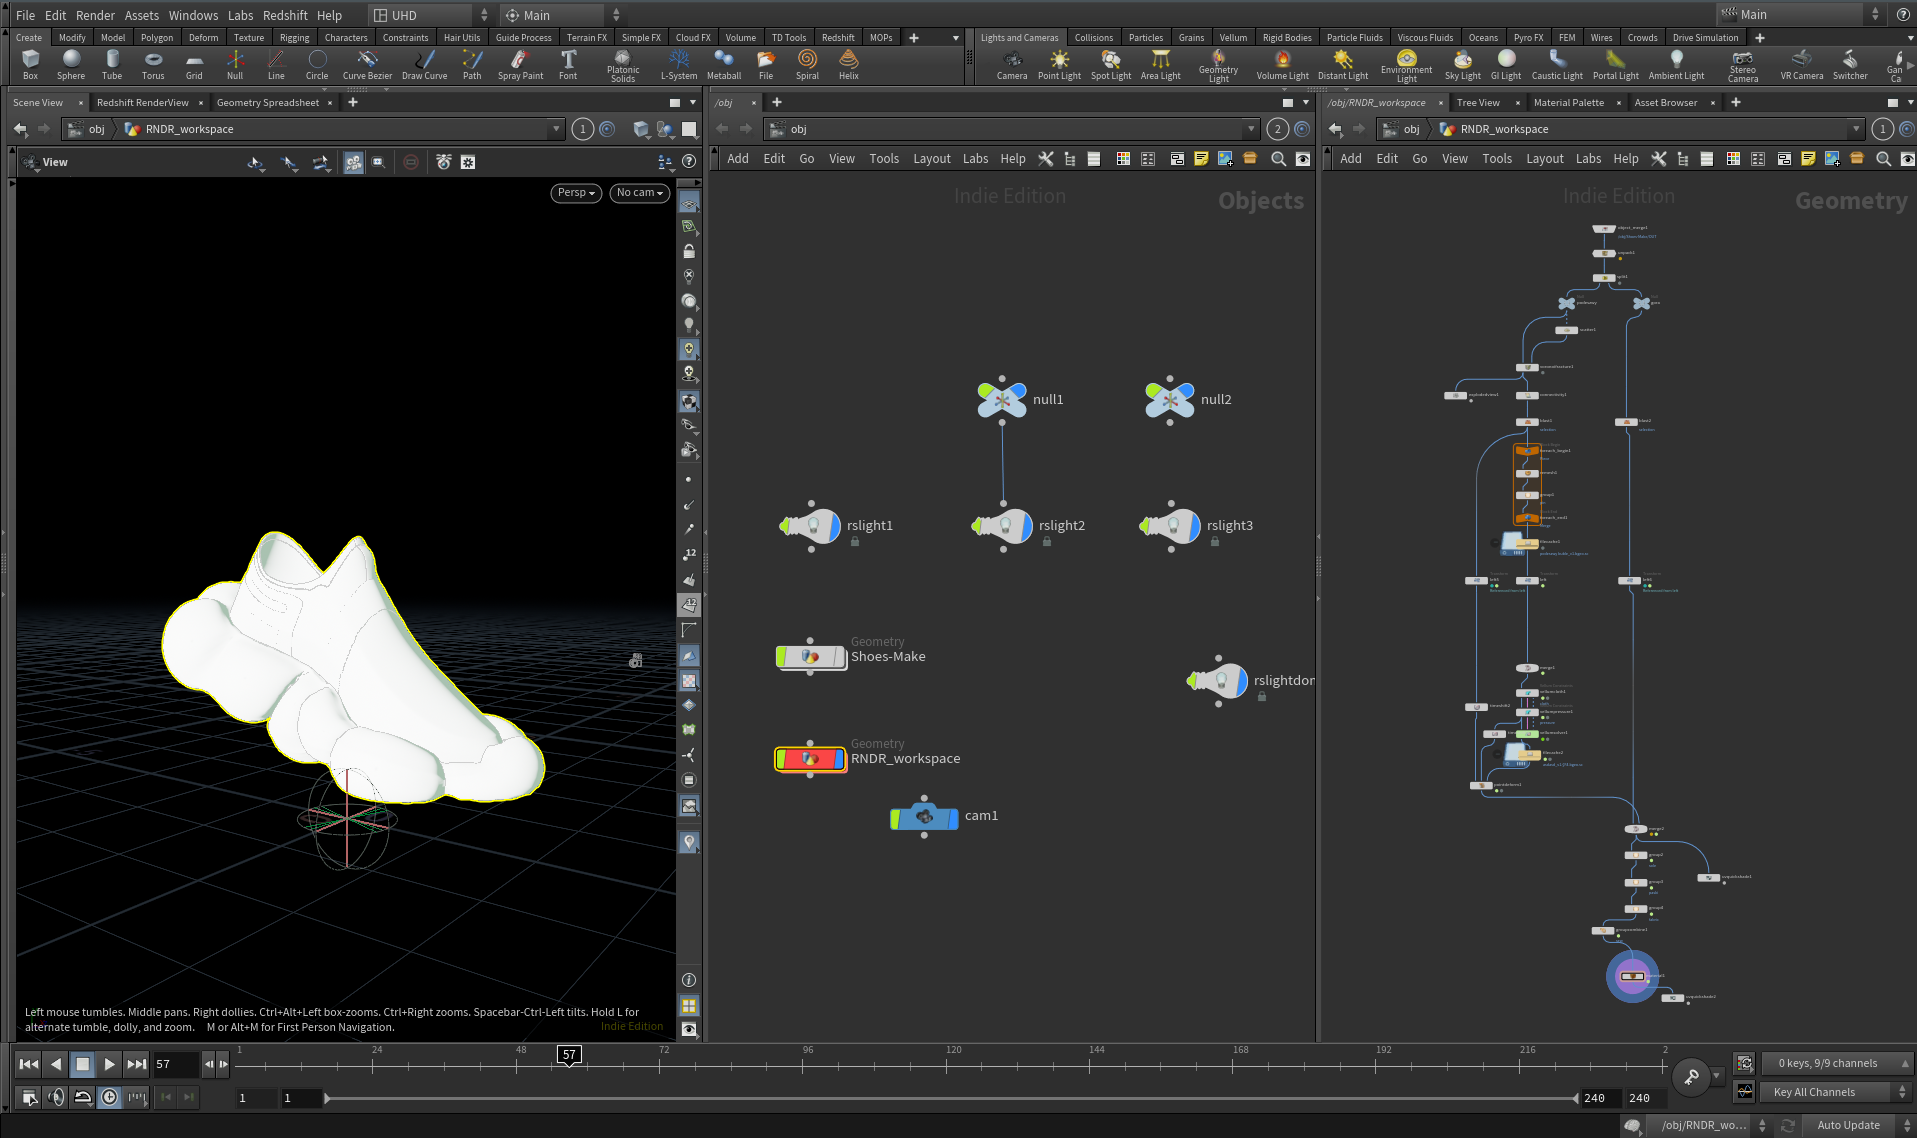The height and width of the screenshot is (1138, 1917).
Task: Select the Shoes-Make geometry node
Action: click(x=811, y=657)
